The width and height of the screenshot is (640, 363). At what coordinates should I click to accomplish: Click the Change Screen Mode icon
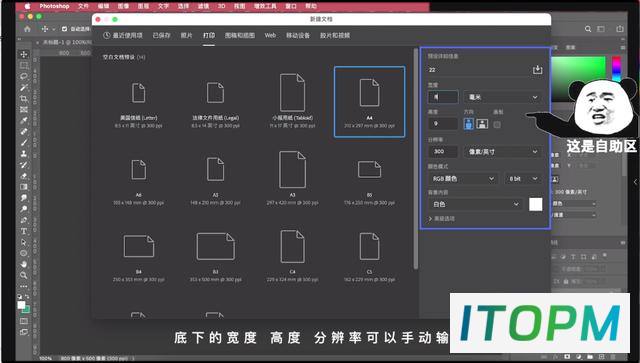(x=24, y=332)
